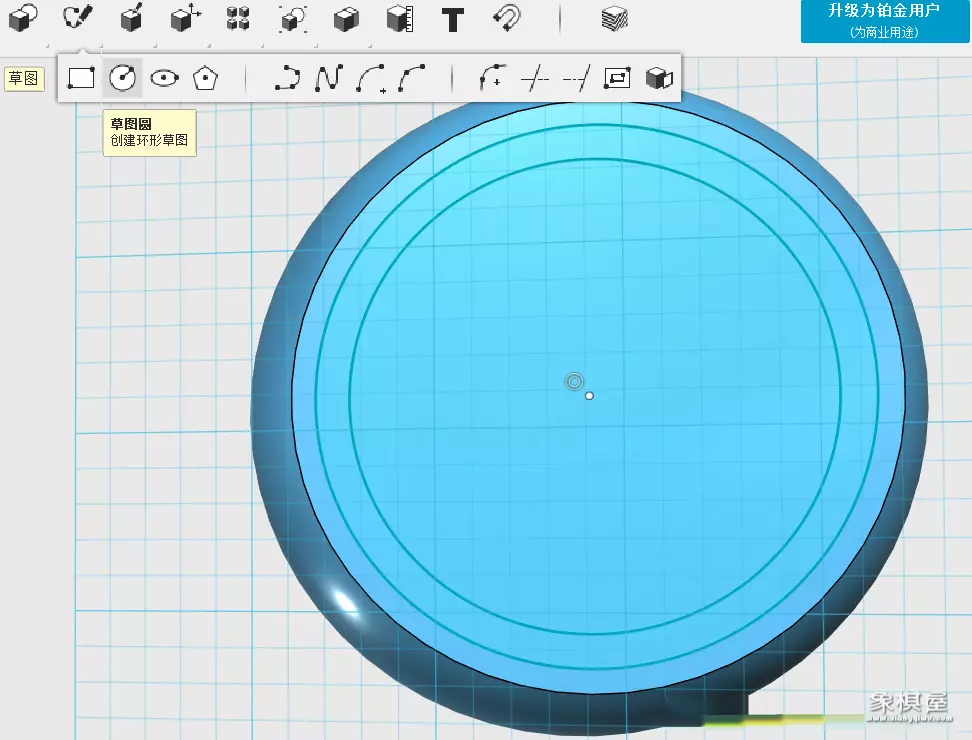Screen dimensions: 972x740
Task: Click the 升级为铂金用户 upgrade button
Action: [x=884, y=21]
